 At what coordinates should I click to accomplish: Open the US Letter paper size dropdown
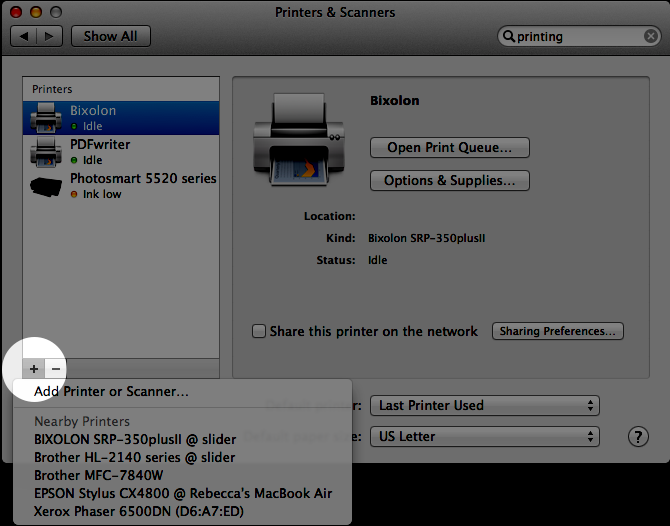pos(485,436)
